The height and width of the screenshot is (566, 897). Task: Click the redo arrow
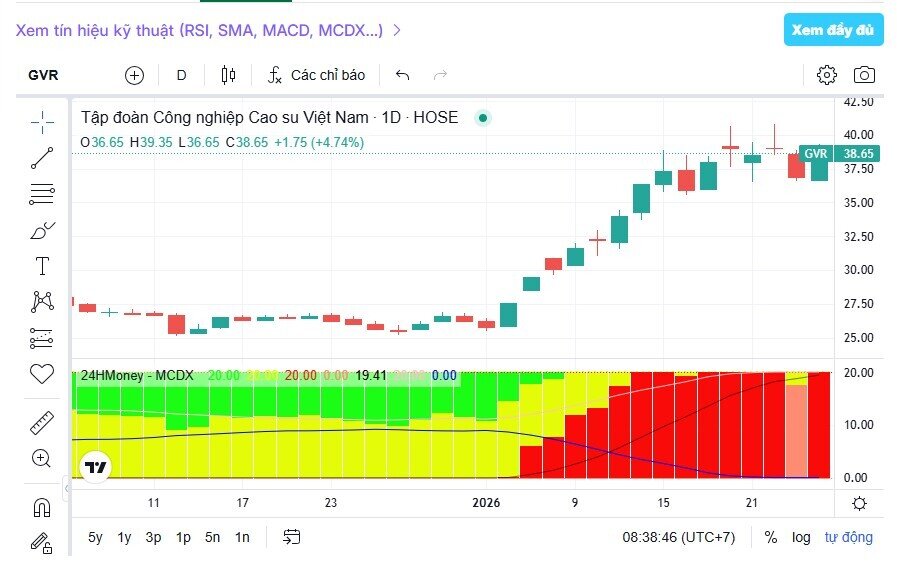coord(440,75)
